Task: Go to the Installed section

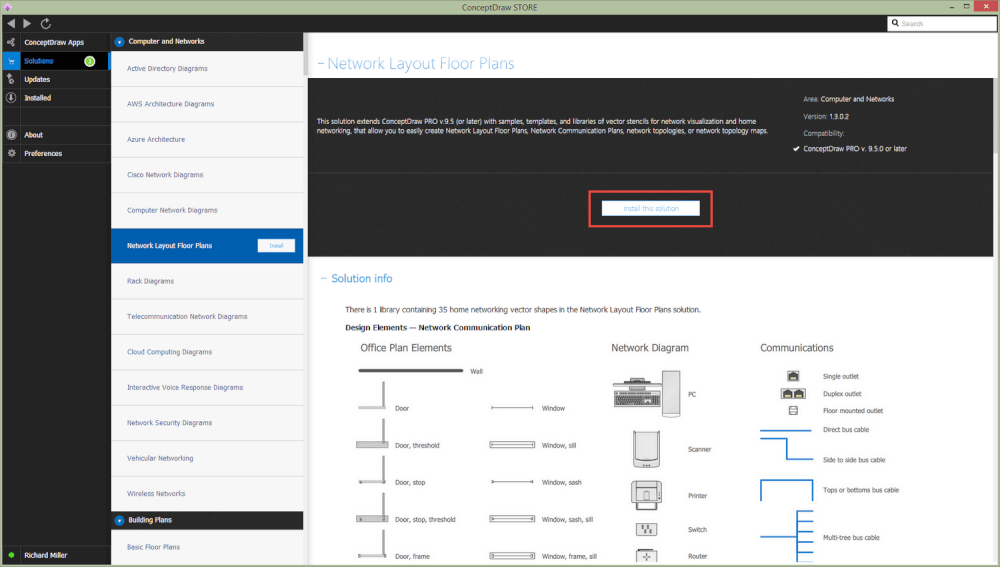Action: (x=38, y=98)
